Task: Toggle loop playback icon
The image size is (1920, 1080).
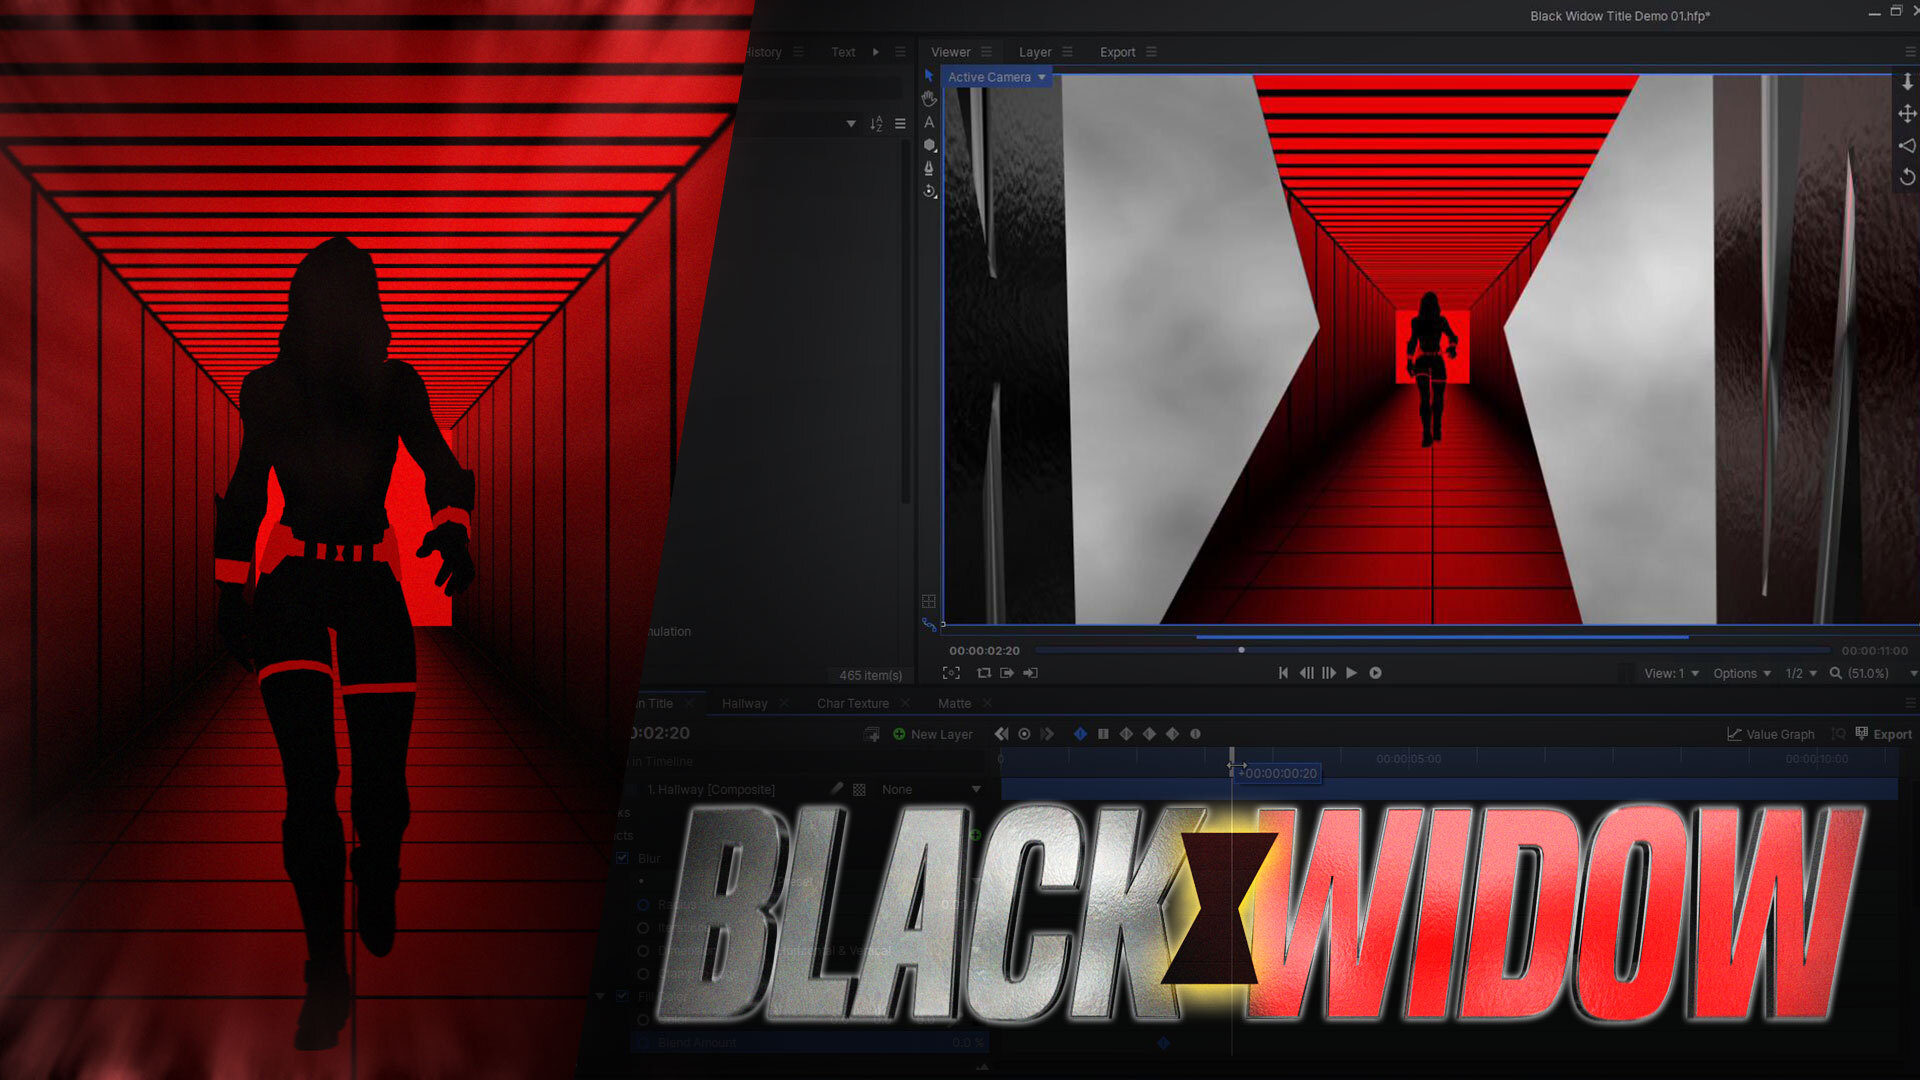Action: pos(984,673)
